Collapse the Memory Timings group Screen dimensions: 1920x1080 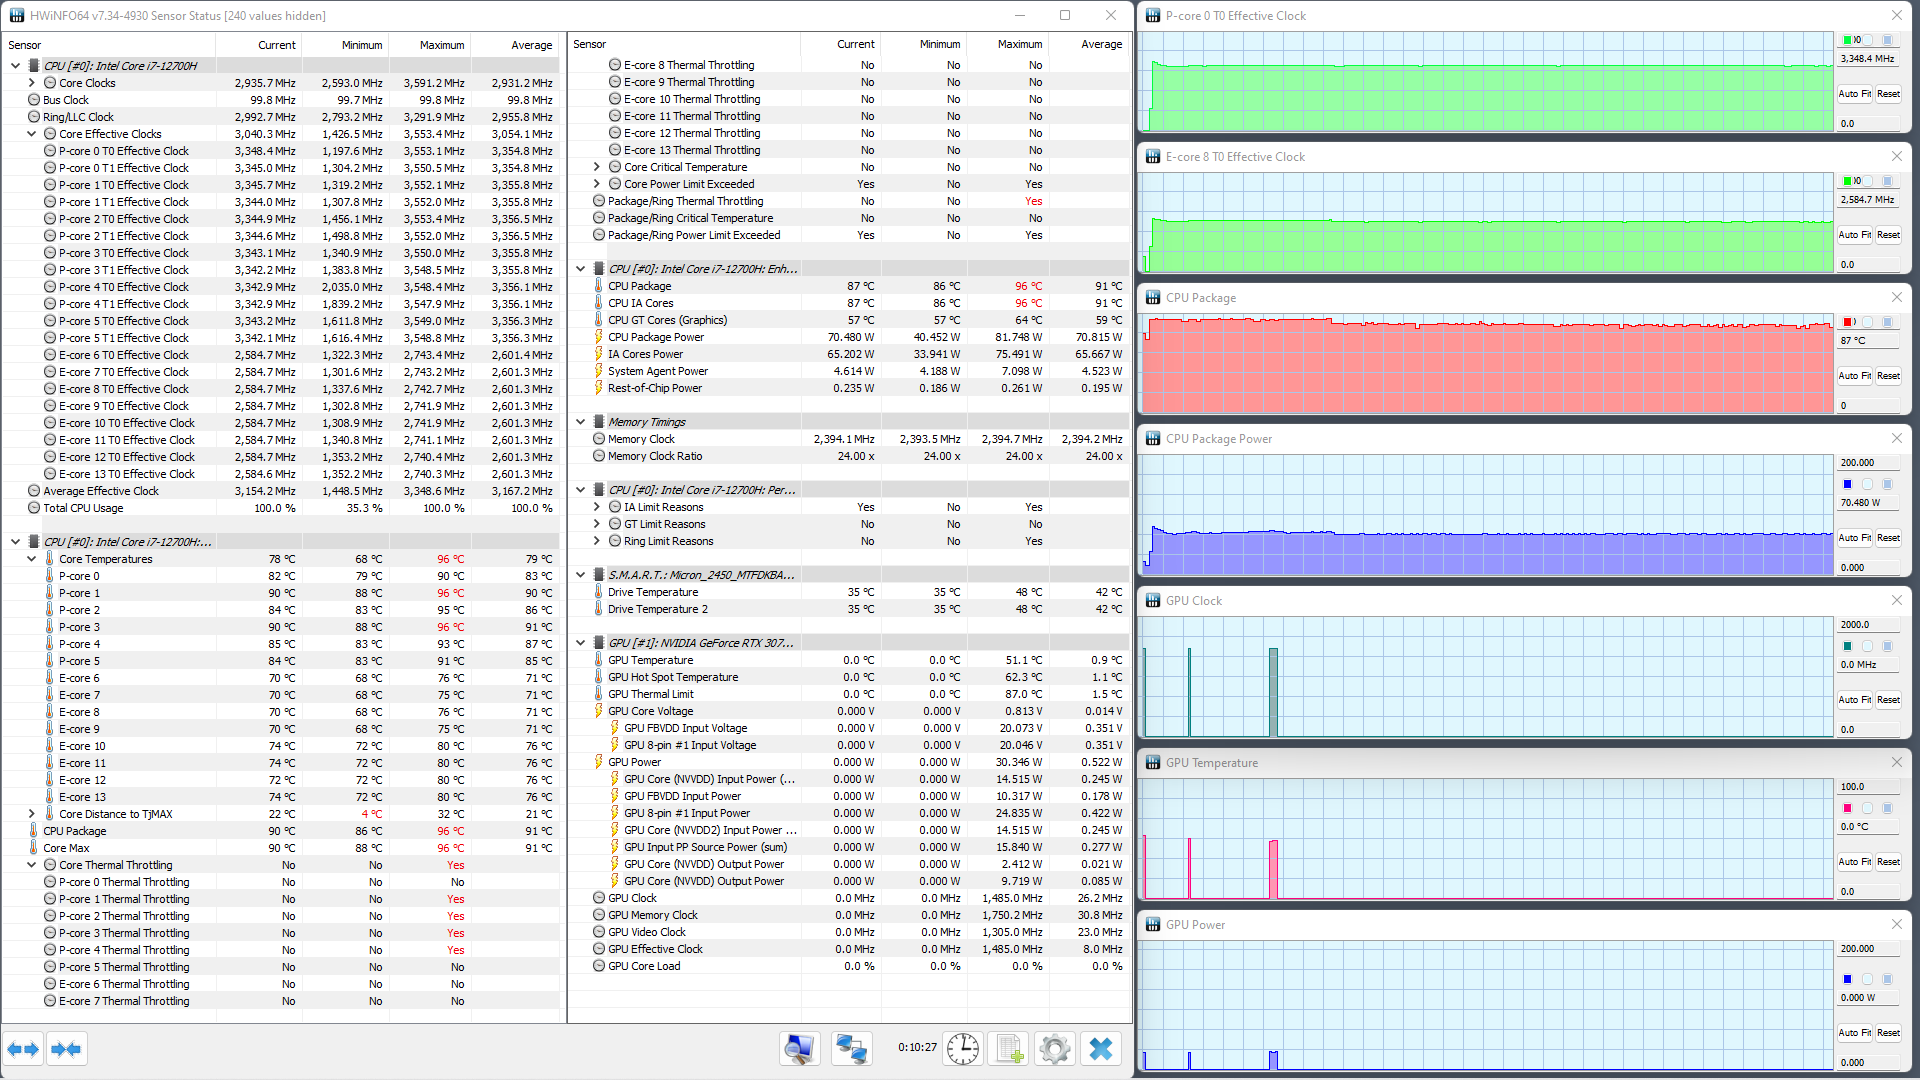[x=580, y=422]
